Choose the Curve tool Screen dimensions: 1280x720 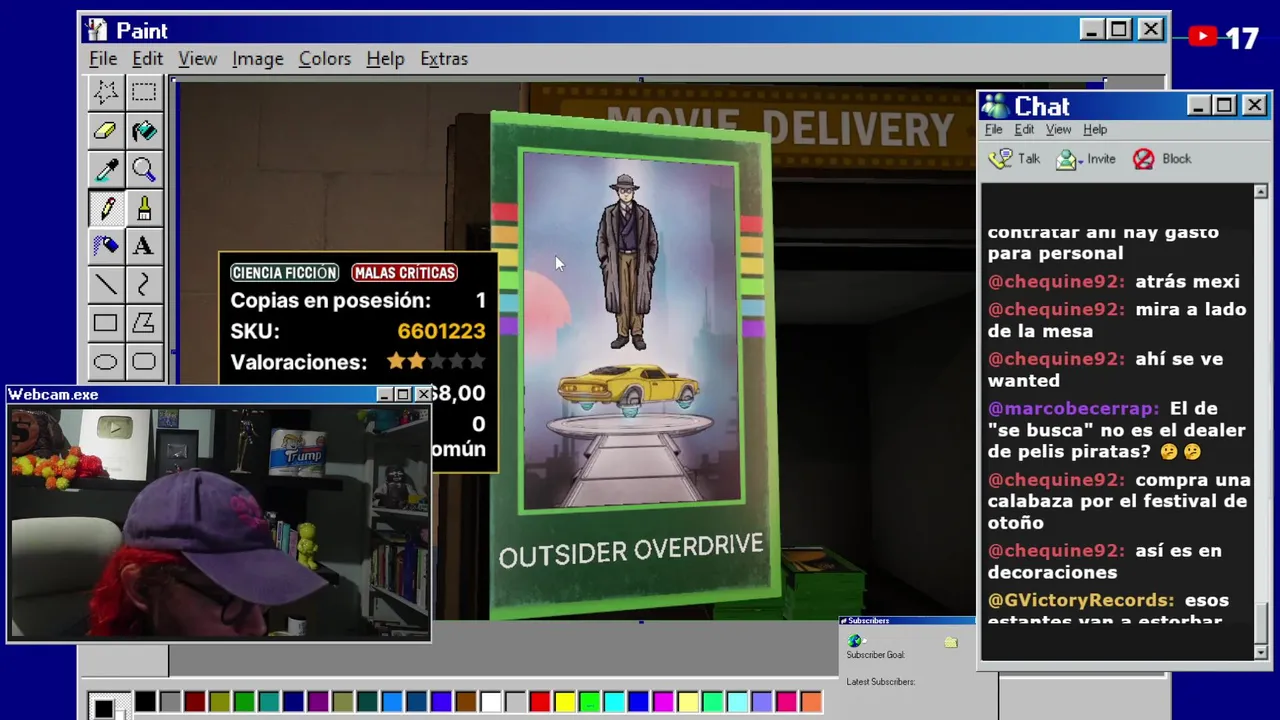143,285
